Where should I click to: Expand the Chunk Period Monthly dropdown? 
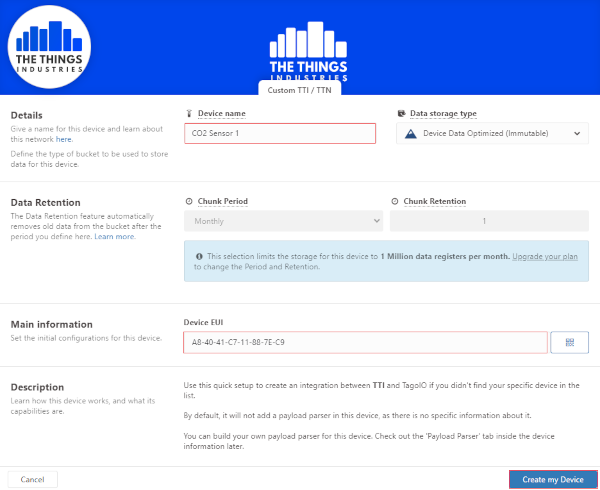coord(283,221)
